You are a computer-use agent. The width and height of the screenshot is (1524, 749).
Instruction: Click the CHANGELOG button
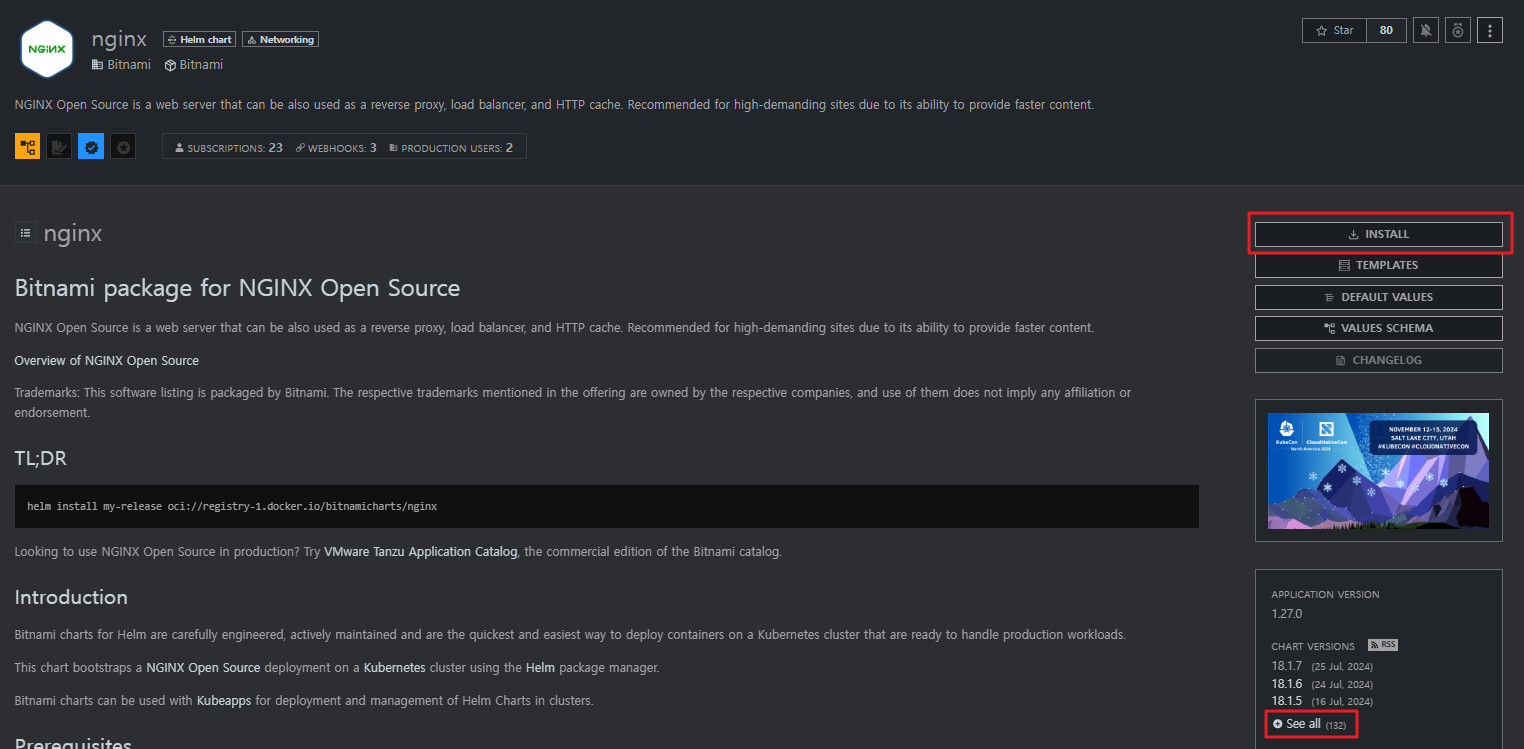coord(1379,360)
